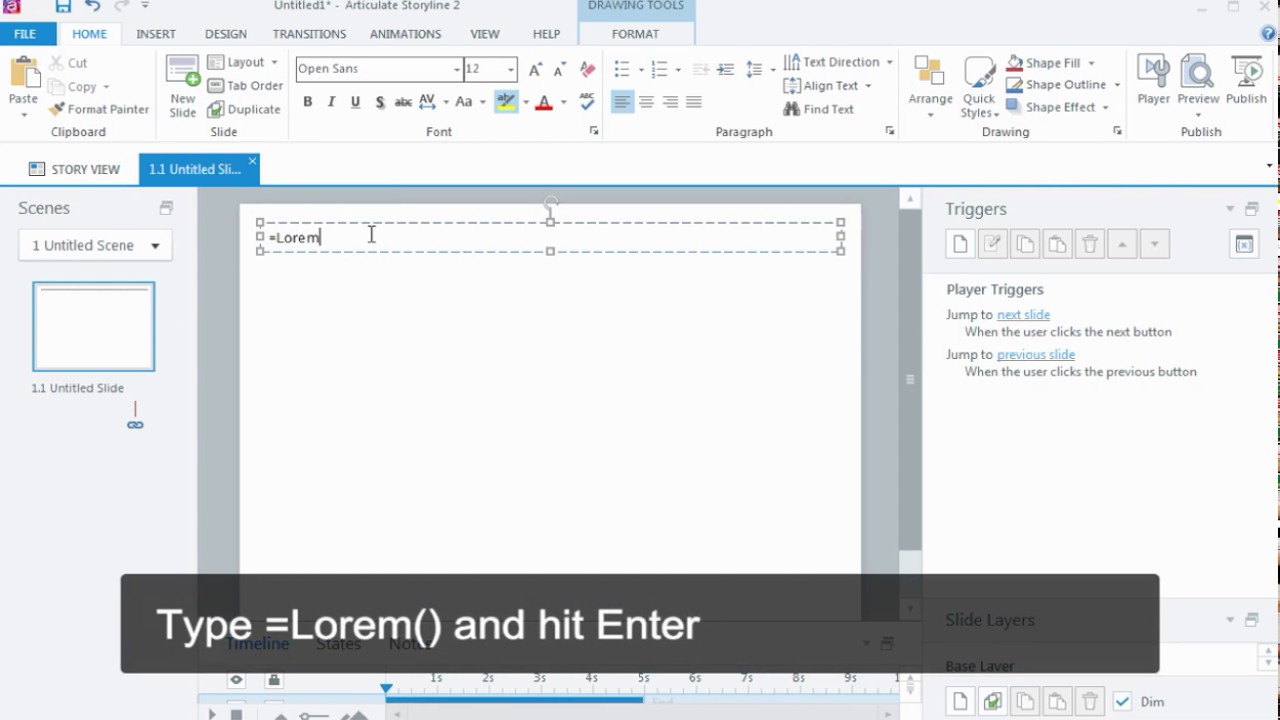Open the FORMAT drawing tools tab
The image size is (1280, 720).
click(x=635, y=34)
